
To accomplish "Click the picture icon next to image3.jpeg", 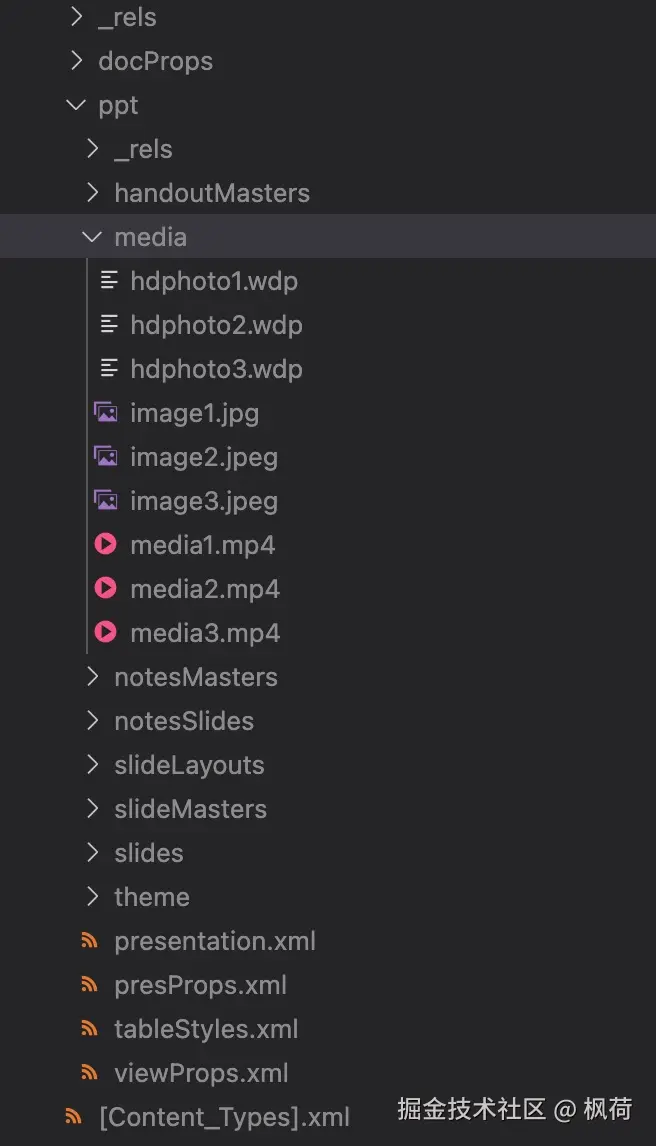I will tap(106, 501).
